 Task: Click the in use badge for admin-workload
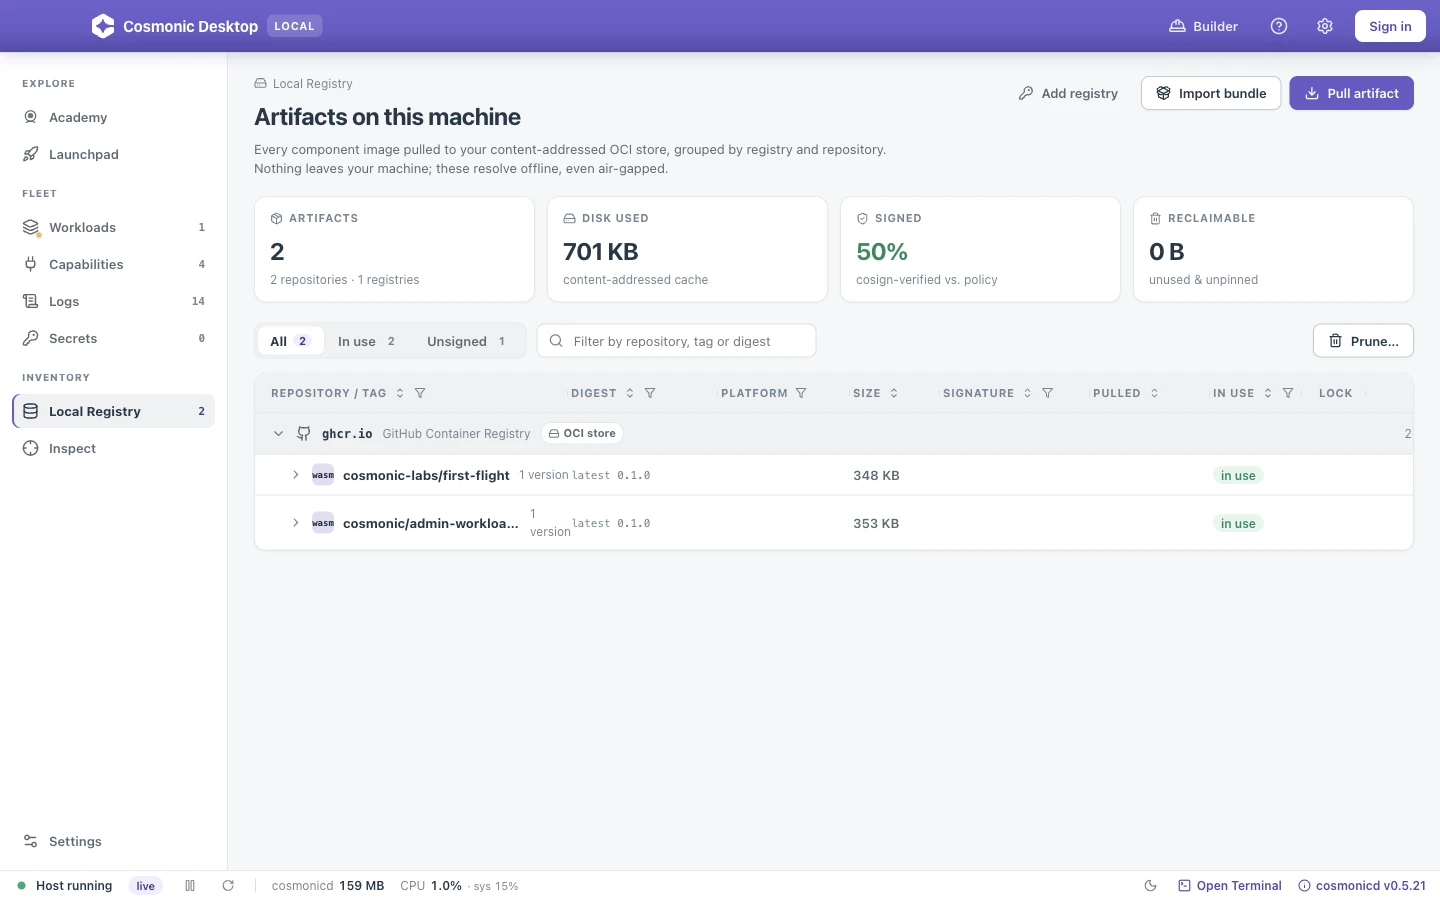[1238, 524]
